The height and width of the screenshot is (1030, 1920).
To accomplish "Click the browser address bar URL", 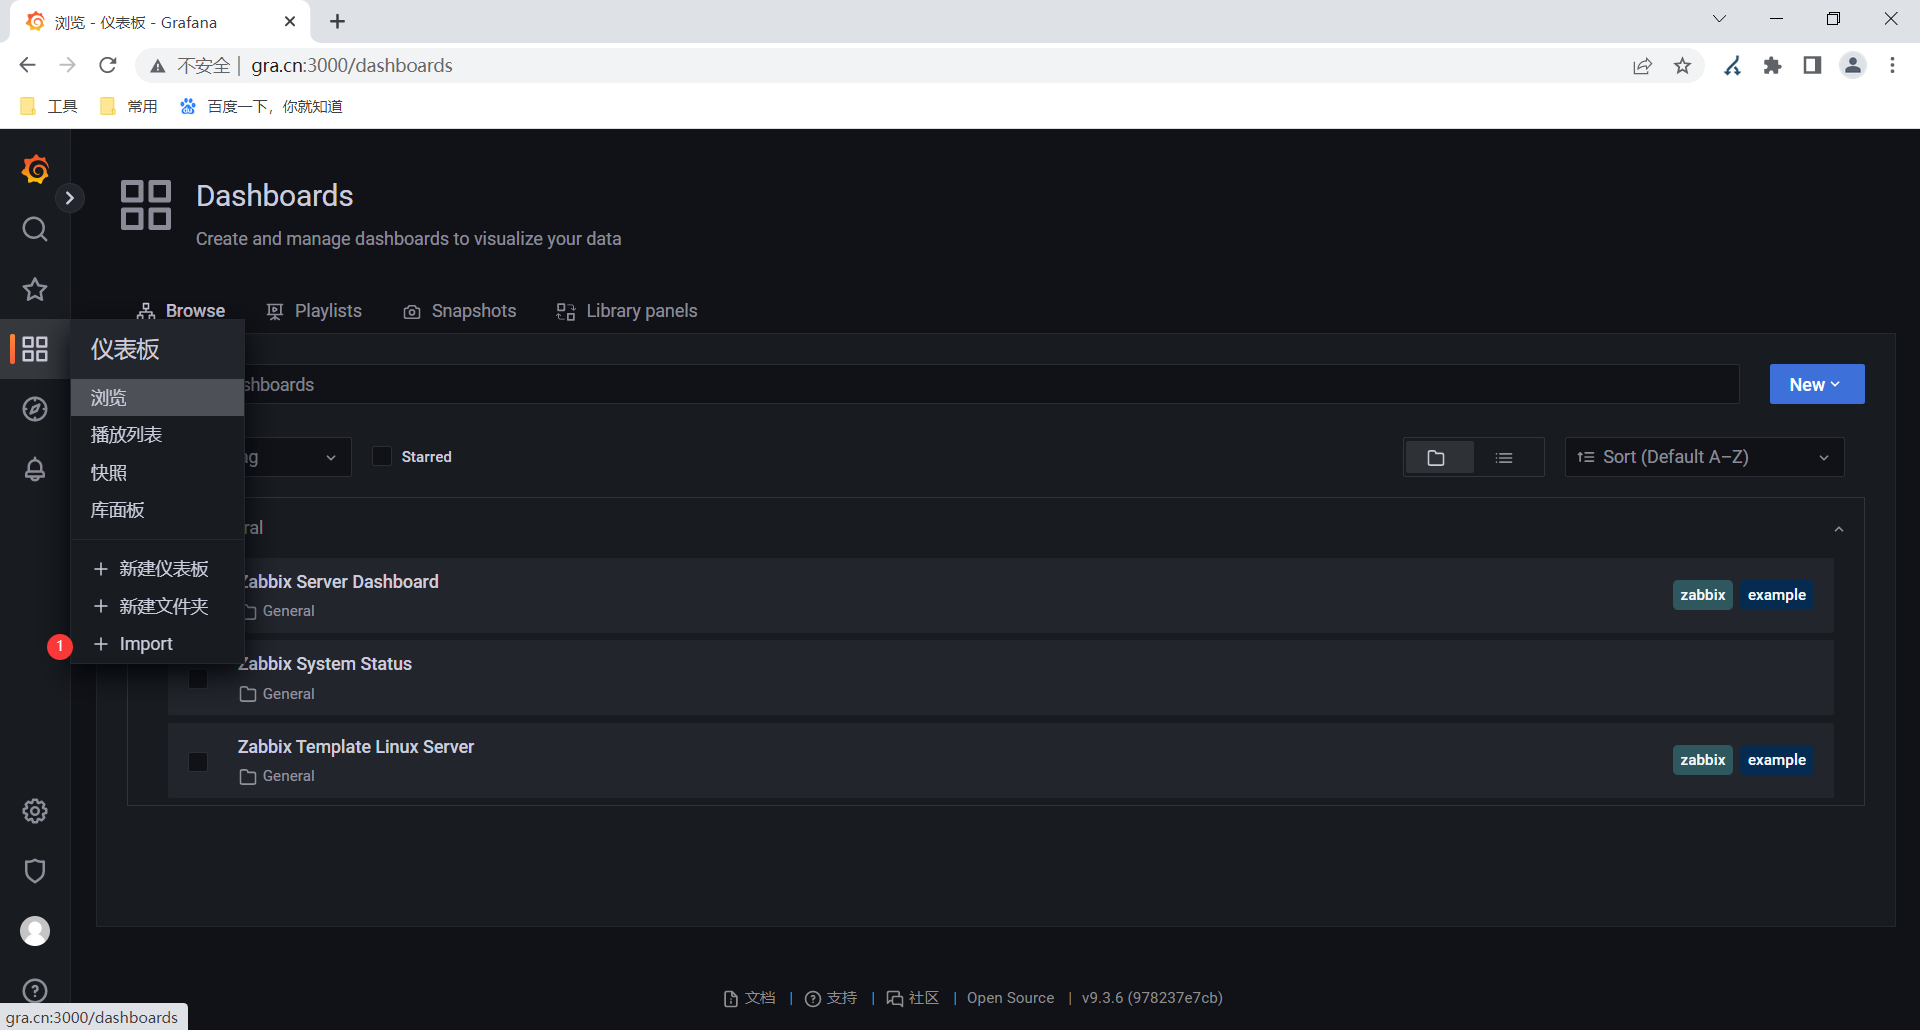I will coord(352,65).
